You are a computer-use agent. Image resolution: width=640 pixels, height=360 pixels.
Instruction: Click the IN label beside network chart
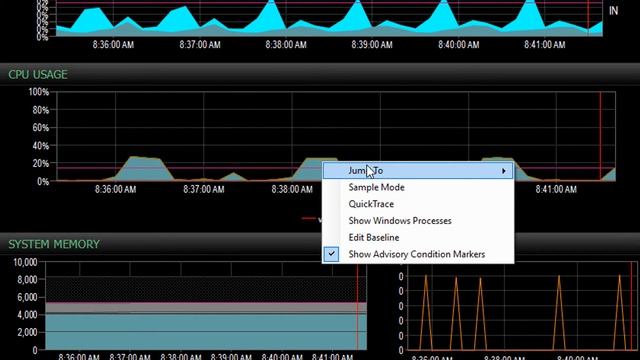613,11
